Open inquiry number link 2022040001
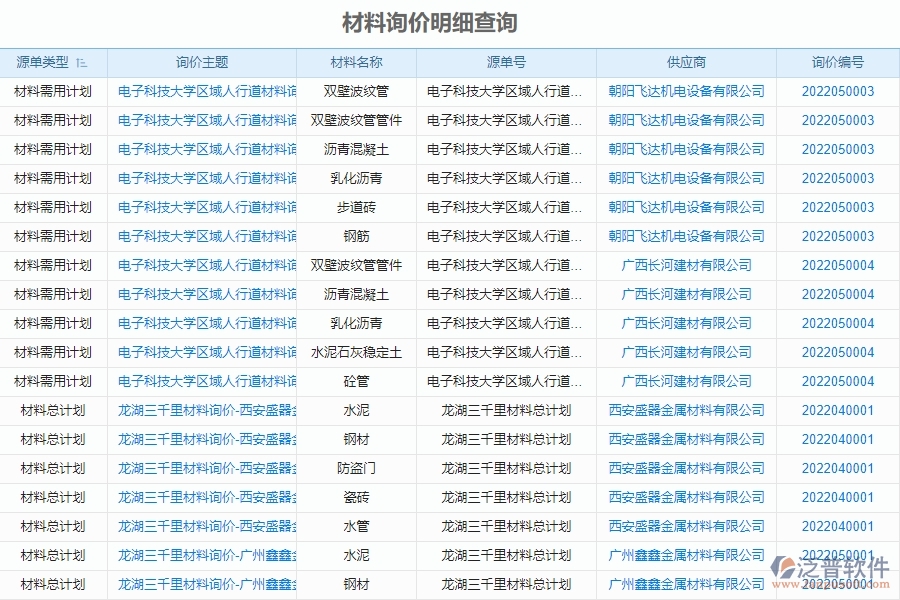Viewport: 900px width, 600px height. 838,410
